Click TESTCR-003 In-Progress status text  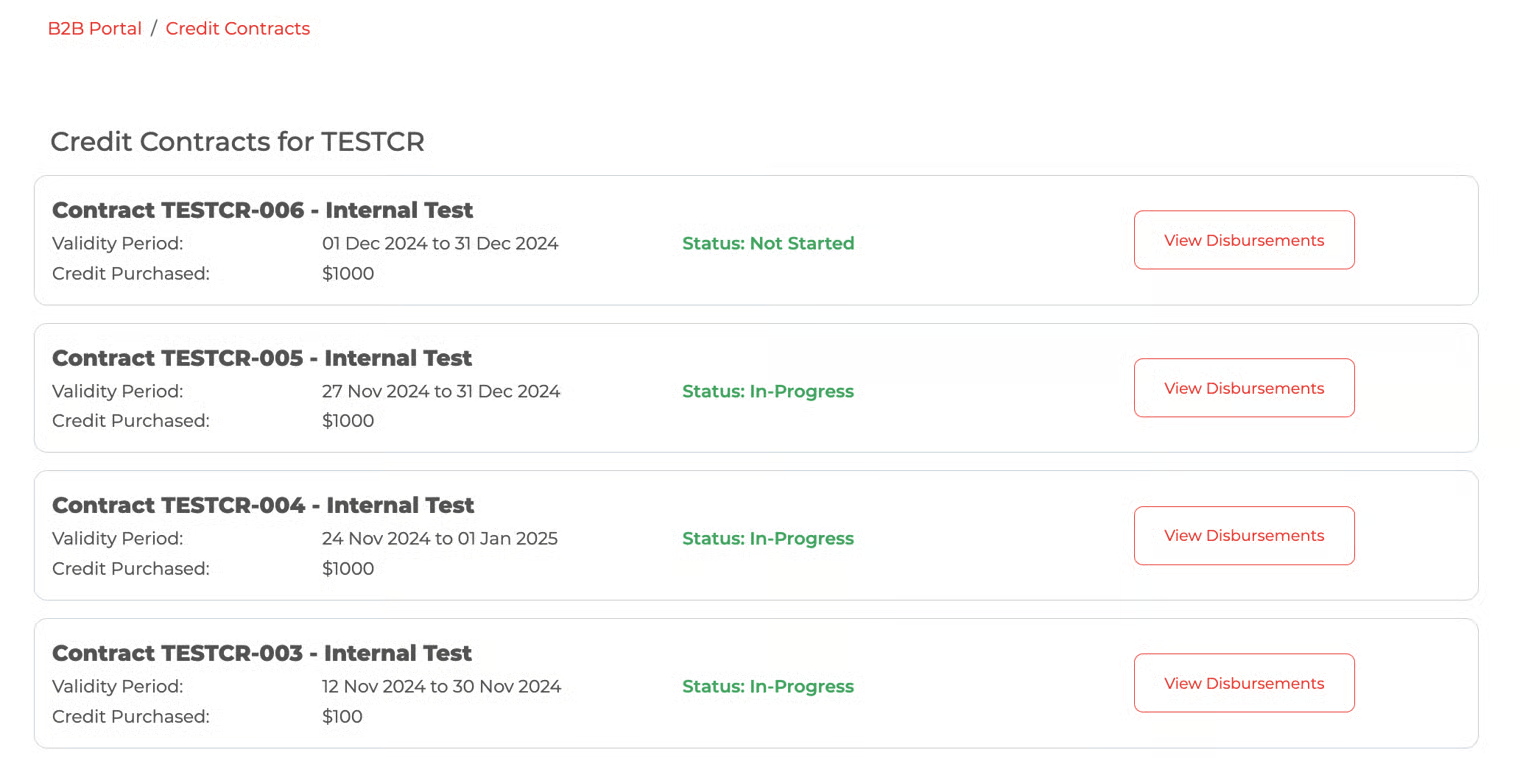tap(768, 686)
